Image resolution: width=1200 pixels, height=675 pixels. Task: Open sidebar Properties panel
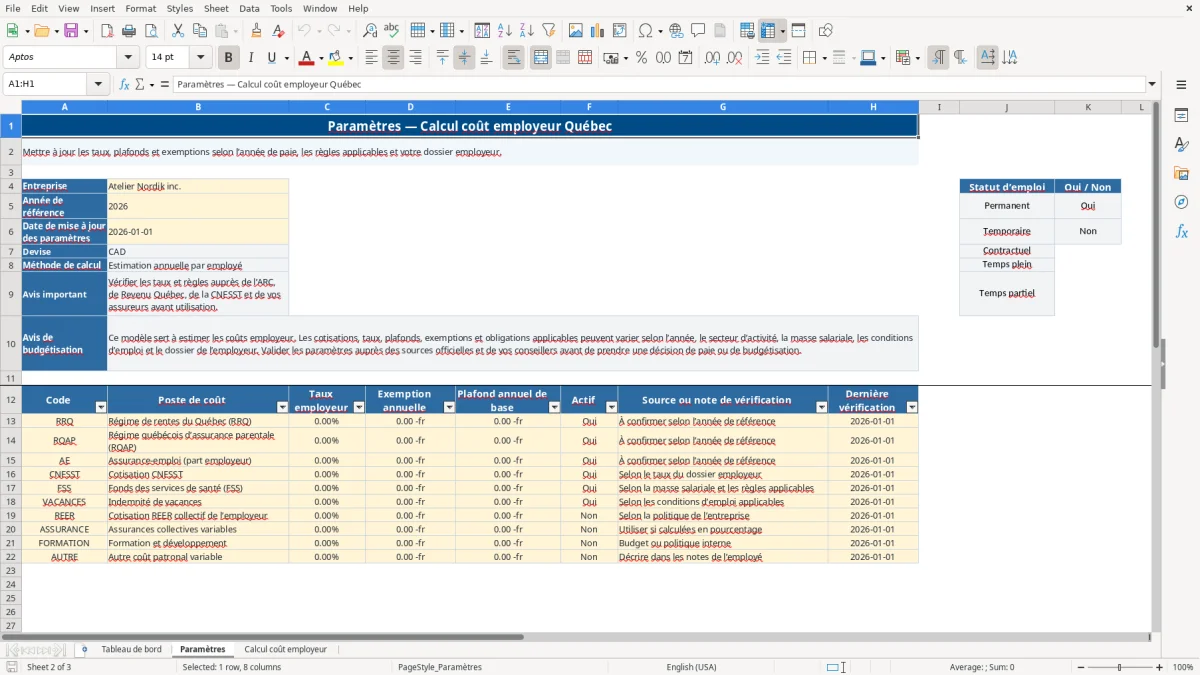[1181, 116]
